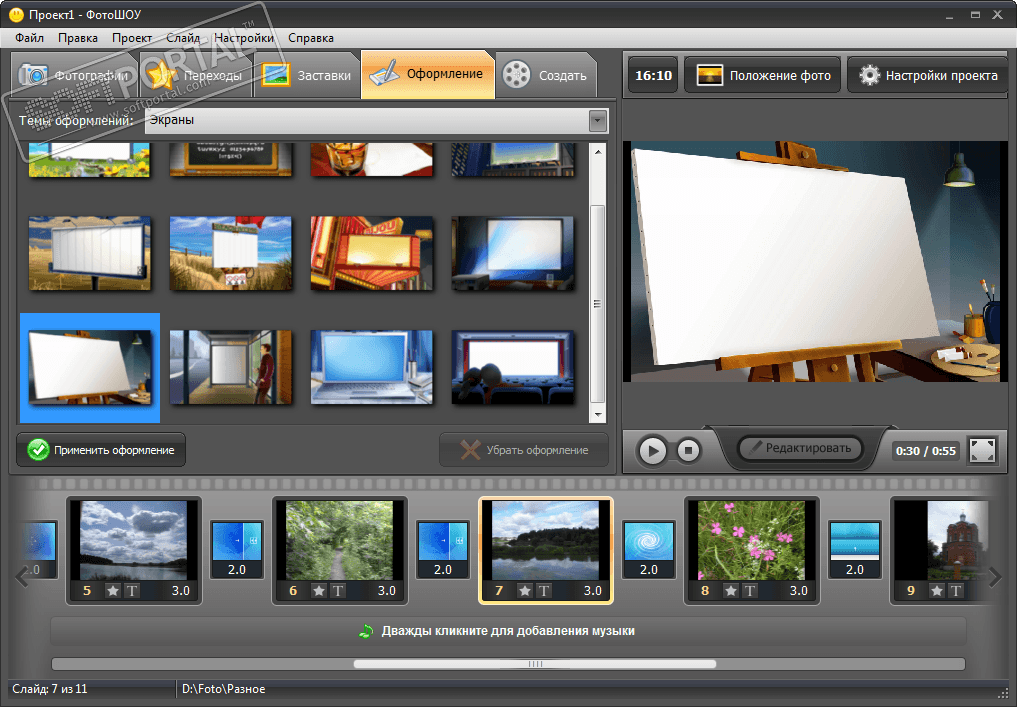Click the T text icon on slide 7
Screen dimensions: 1017x707
(x=544, y=590)
